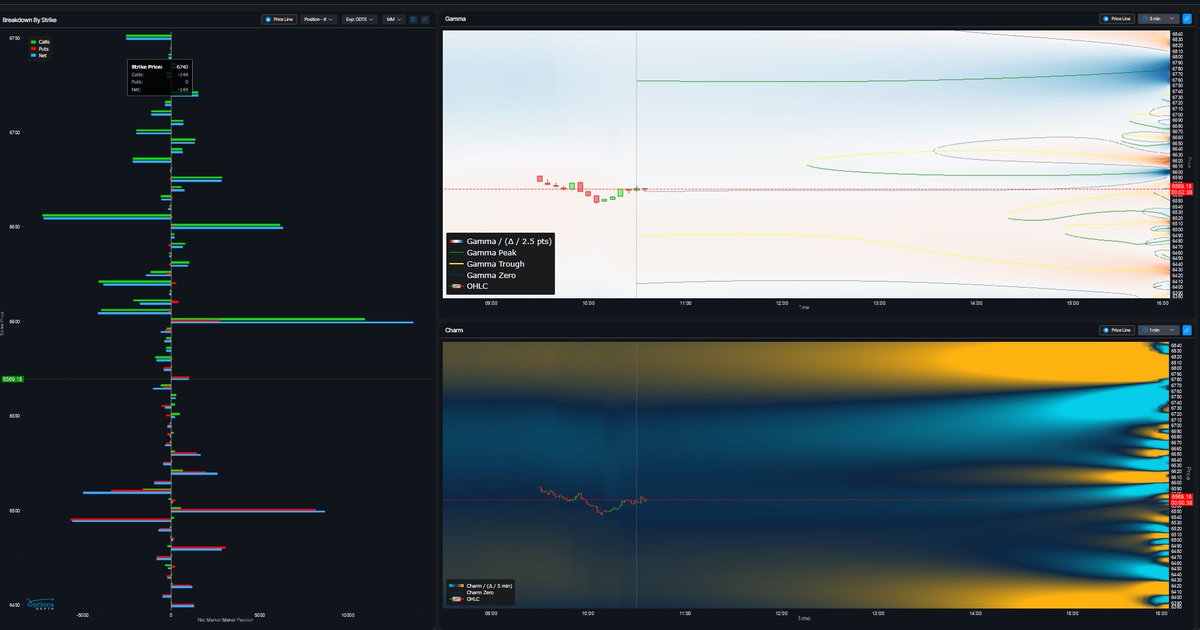The height and width of the screenshot is (630, 1200).
Task: Click the 6500 strike axis label
Action: (x=15, y=511)
